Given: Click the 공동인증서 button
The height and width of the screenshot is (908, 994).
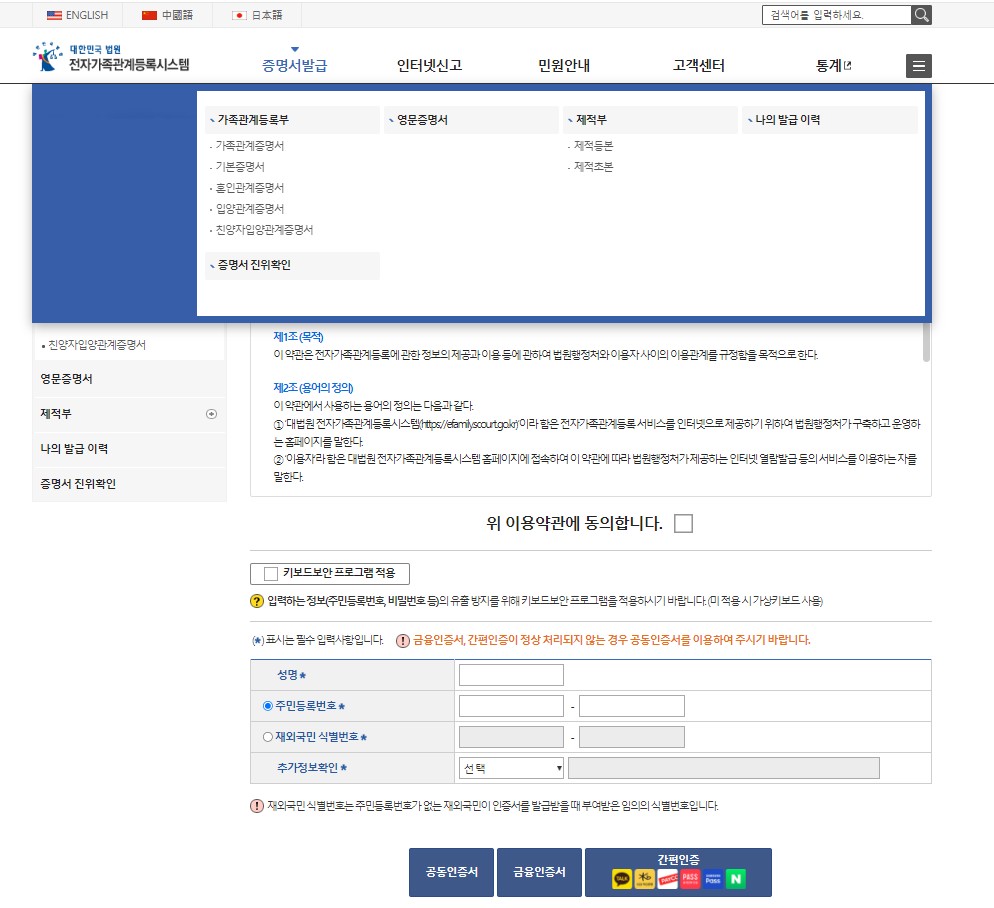Looking at the screenshot, I should point(450,872).
